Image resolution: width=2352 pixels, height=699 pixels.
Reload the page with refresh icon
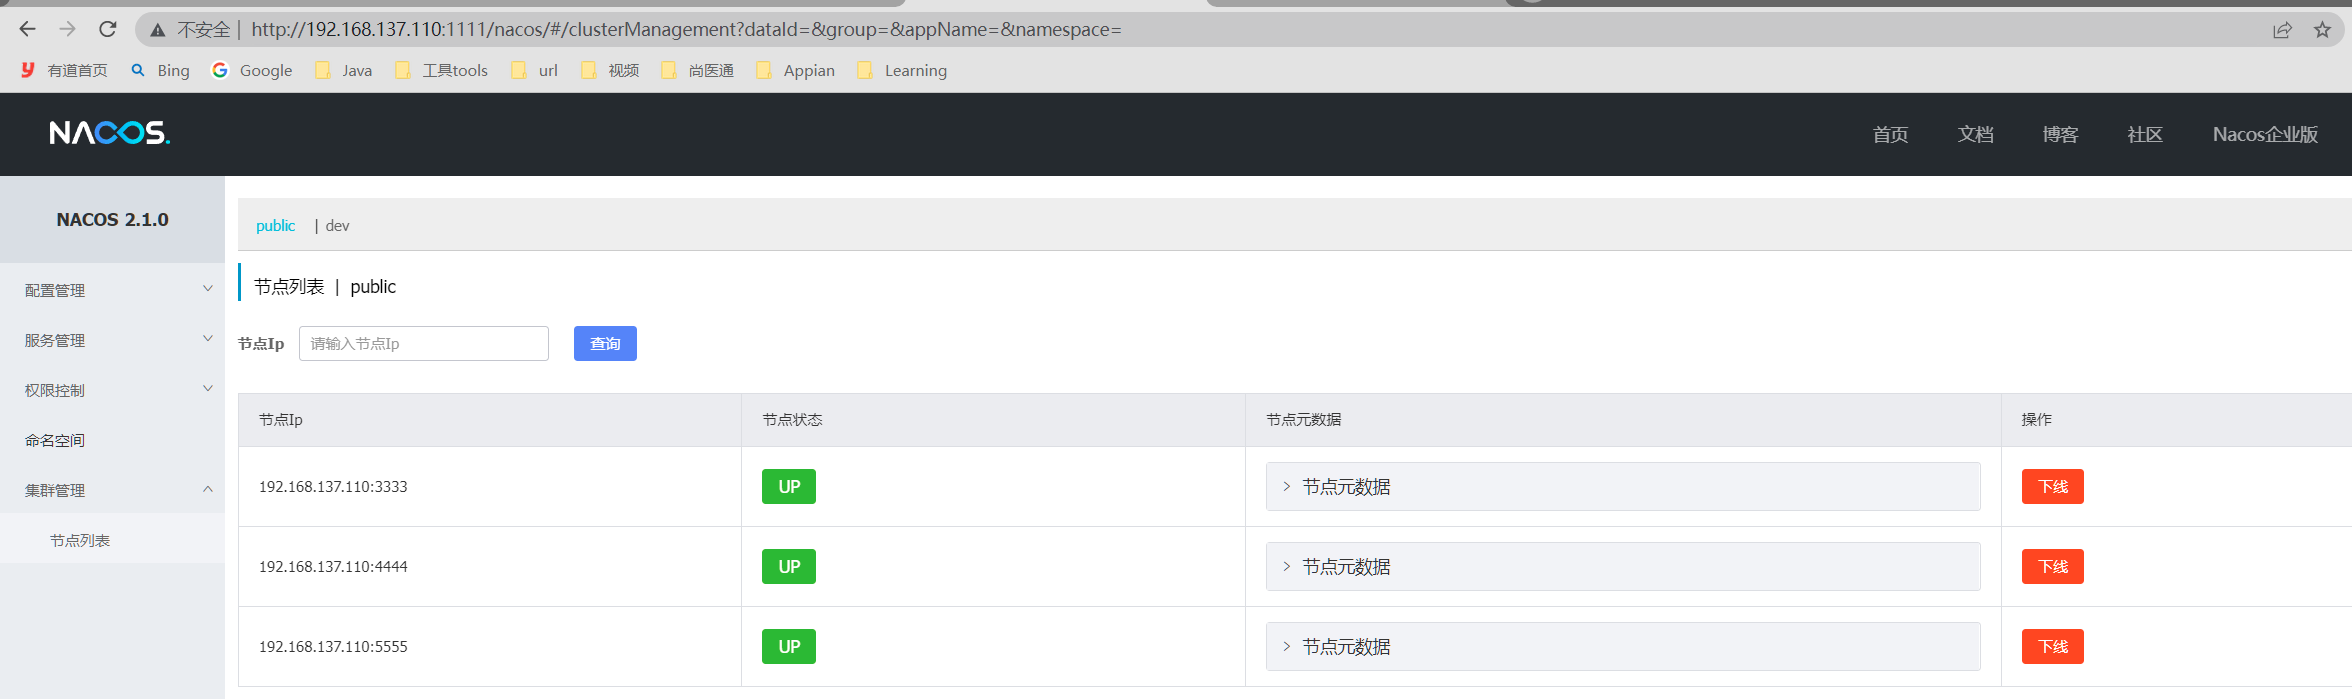coord(108,29)
